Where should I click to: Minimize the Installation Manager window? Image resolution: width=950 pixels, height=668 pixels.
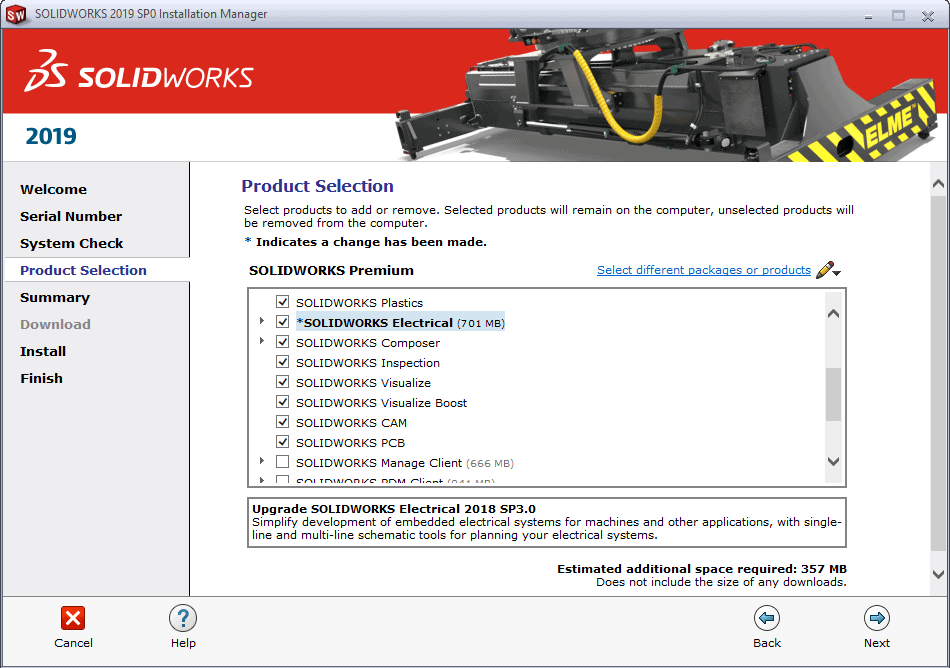pos(869,16)
